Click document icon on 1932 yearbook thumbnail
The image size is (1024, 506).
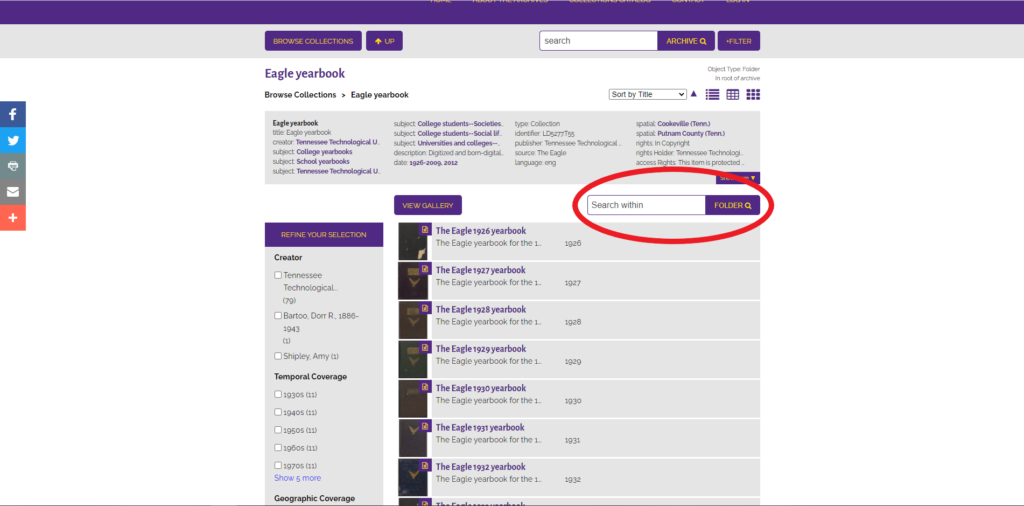[x=425, y=465]
